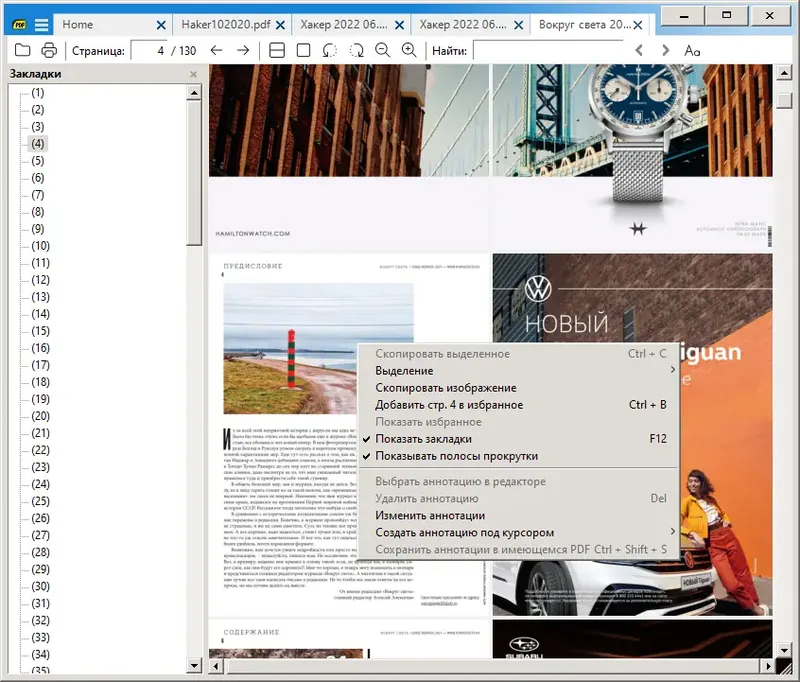Viewport: 800px width, 682px height.
Task: Open the hamburger menu icon
Action: point(41,24)
